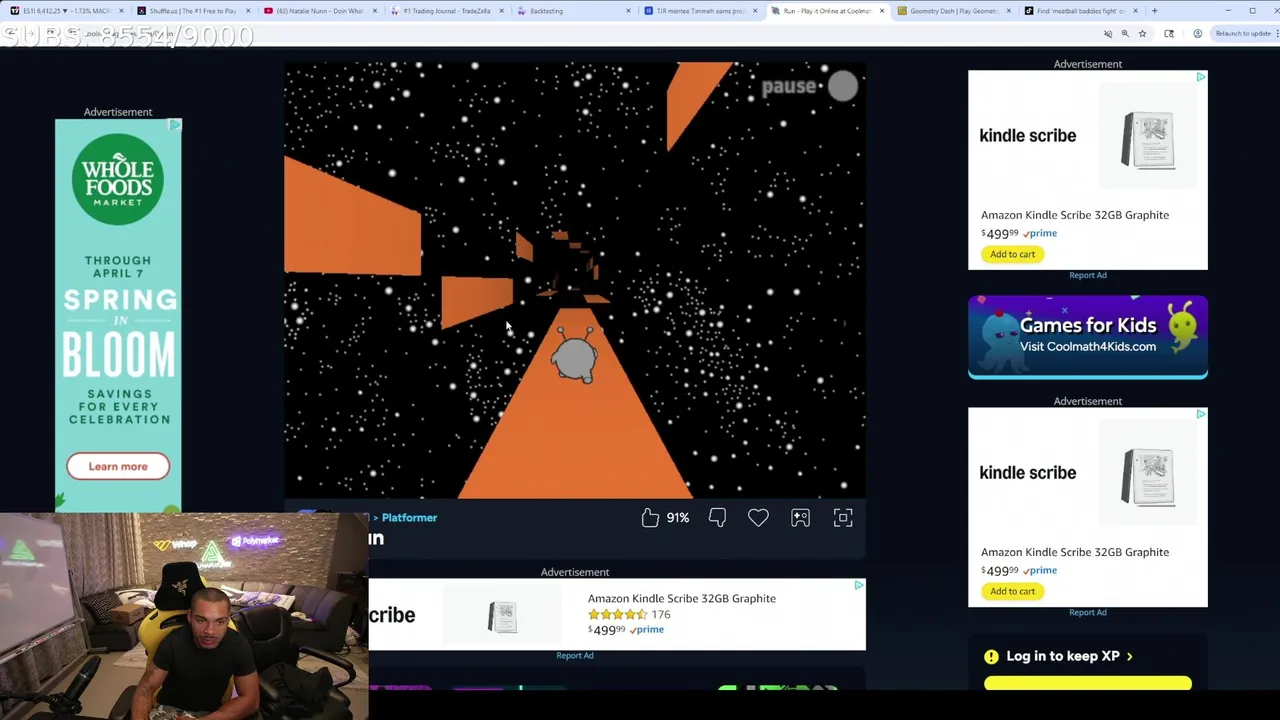Open the Games for Kids Coolmath4Kids banner
This screenshot has height=720, width=1280.
tap(1088, 337)
